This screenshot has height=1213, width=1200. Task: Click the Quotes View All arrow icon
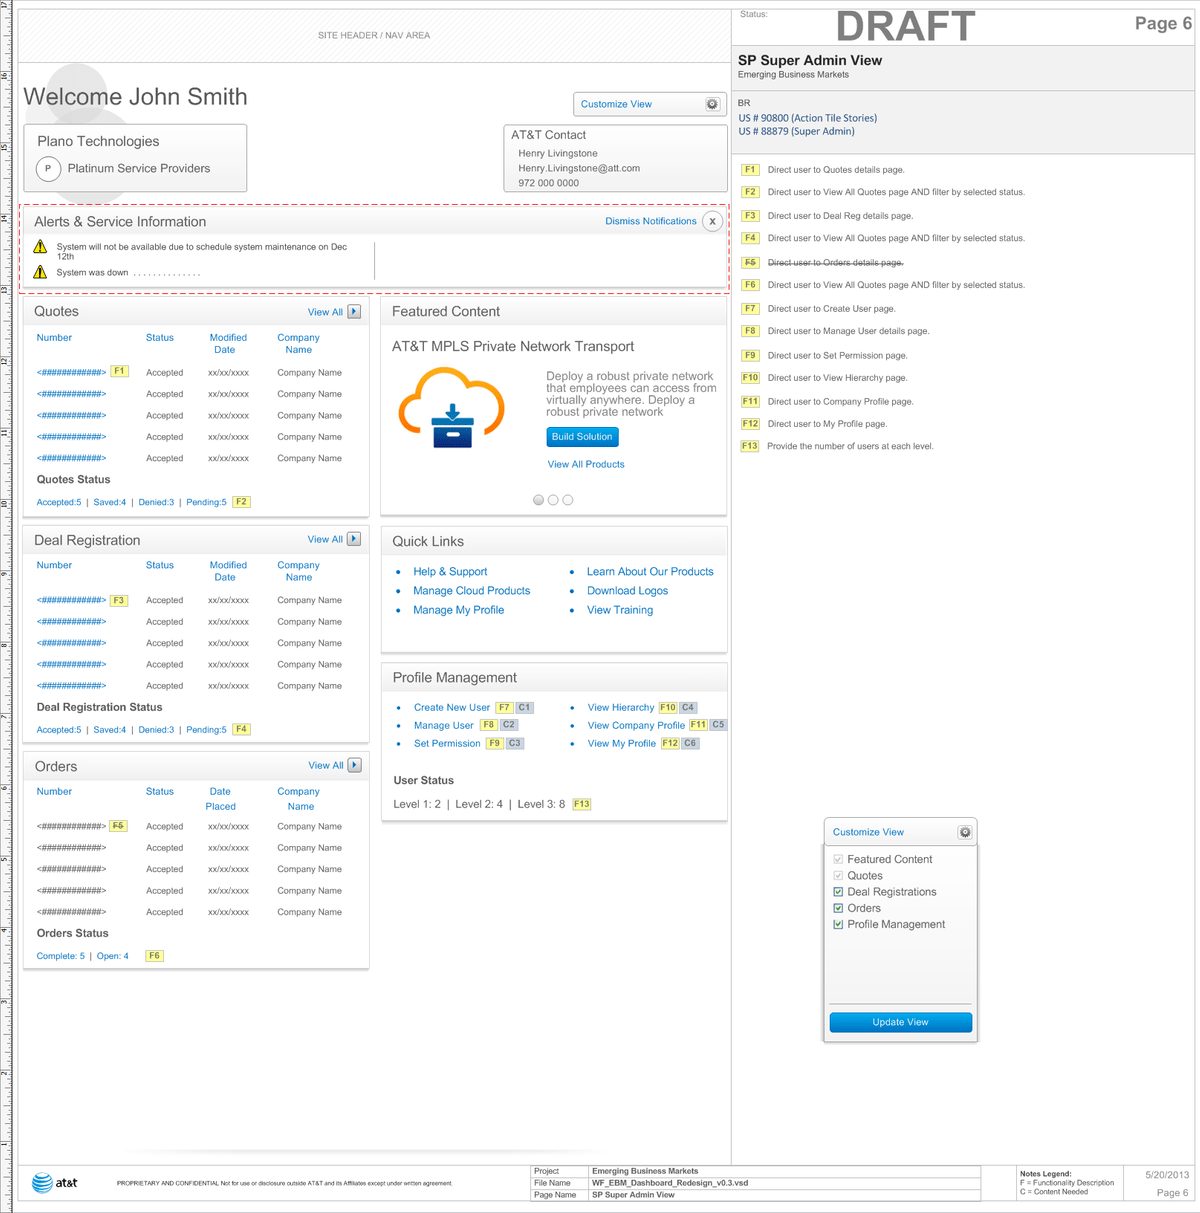(x=354, y=312)
